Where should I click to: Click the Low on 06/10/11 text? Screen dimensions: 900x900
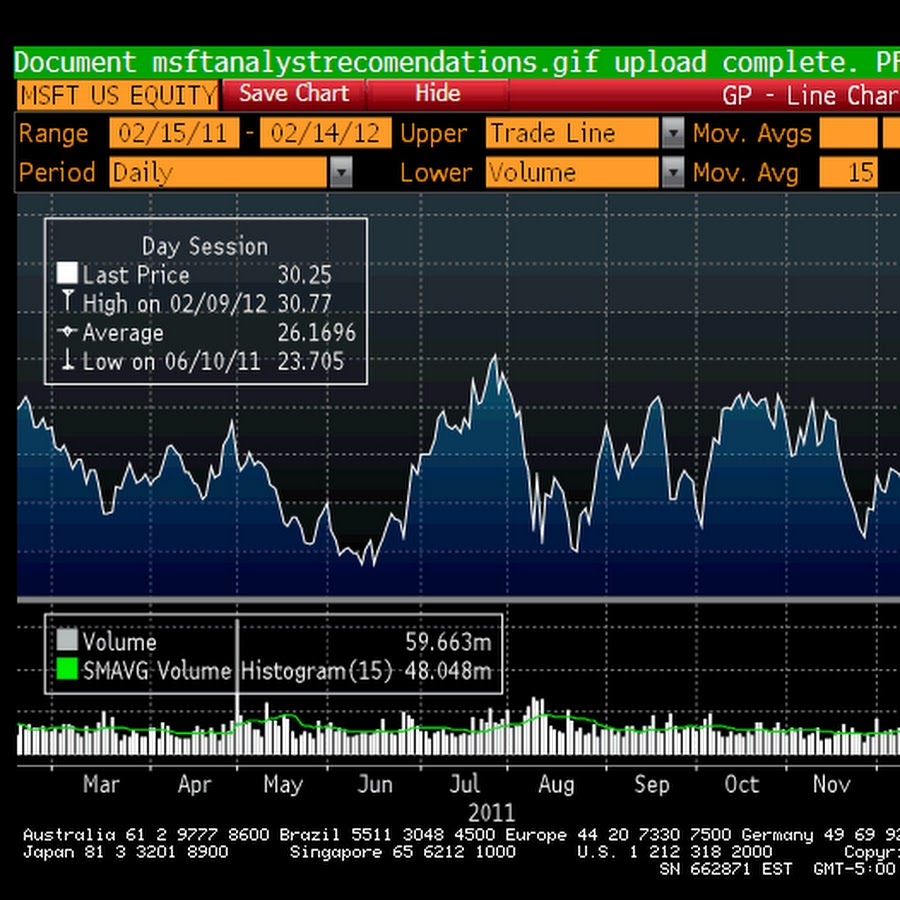[171, 362]
